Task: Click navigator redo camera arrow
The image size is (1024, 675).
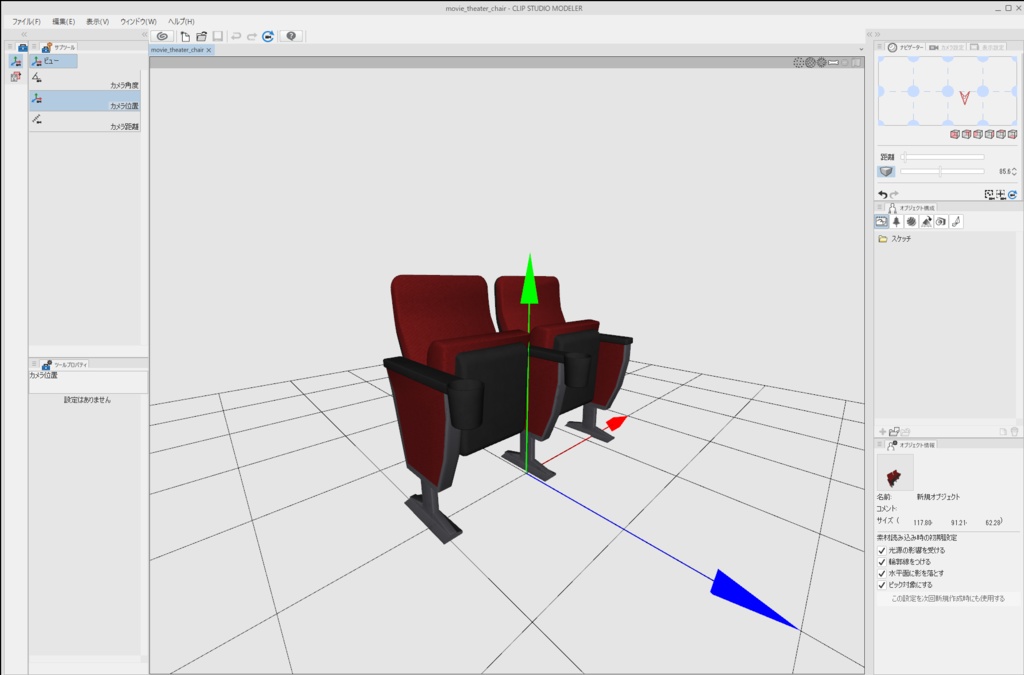Action: (894, 195)
